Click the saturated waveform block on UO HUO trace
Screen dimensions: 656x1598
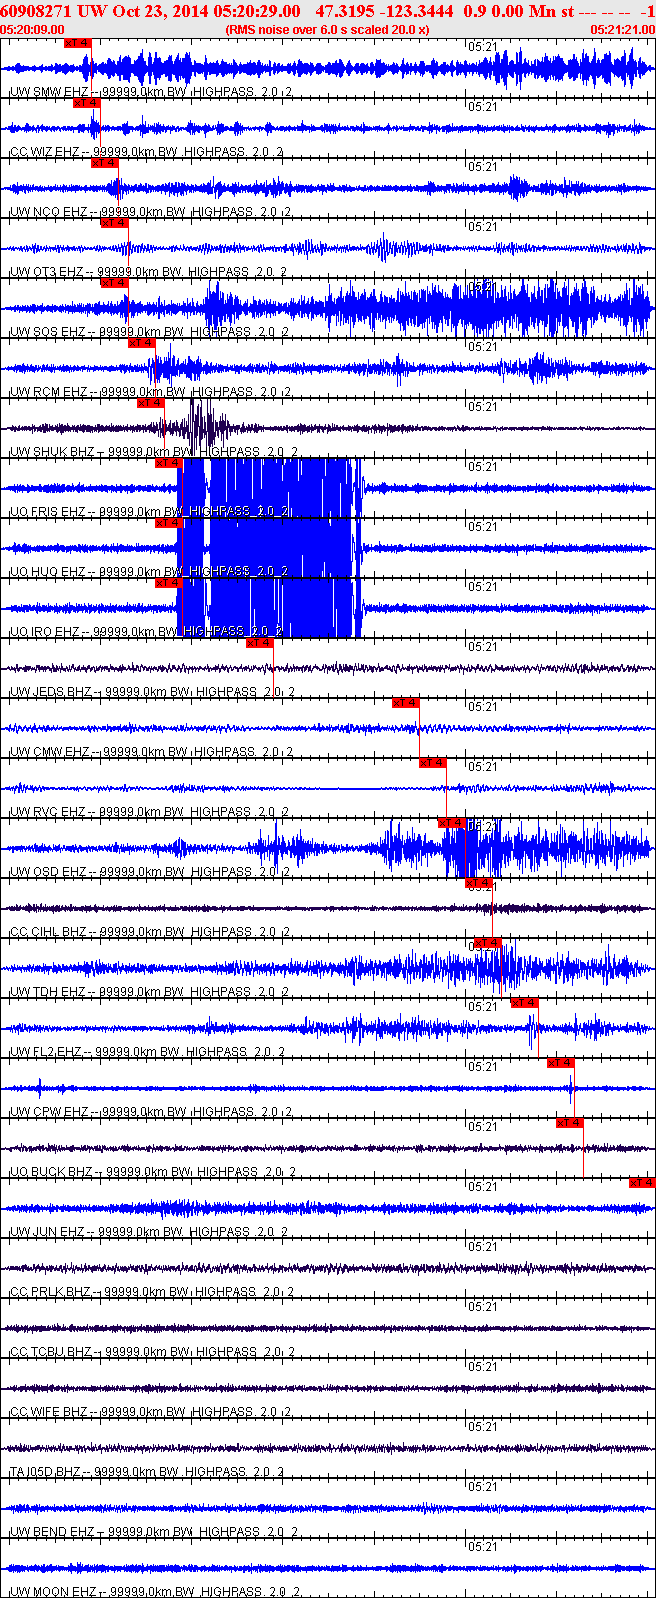click(270, 548)
